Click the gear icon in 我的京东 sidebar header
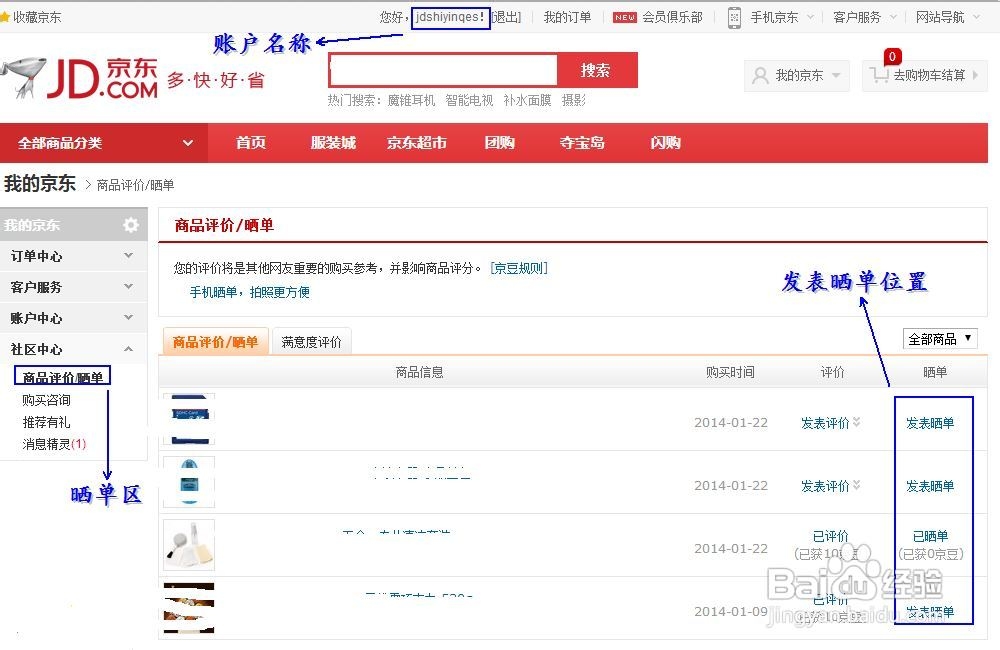Image resolution: width=1000 pixels, height=650 pixels. click(129, 224)
